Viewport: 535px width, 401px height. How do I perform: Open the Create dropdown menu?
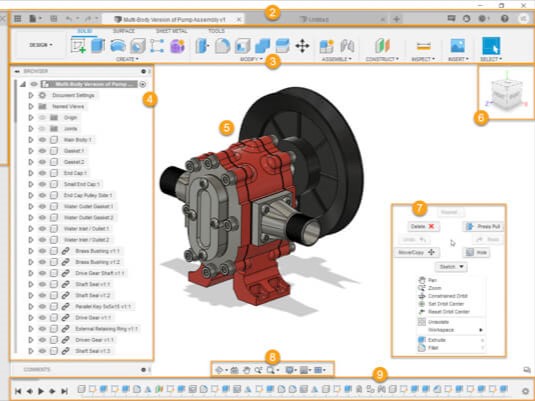pos(127,59)
